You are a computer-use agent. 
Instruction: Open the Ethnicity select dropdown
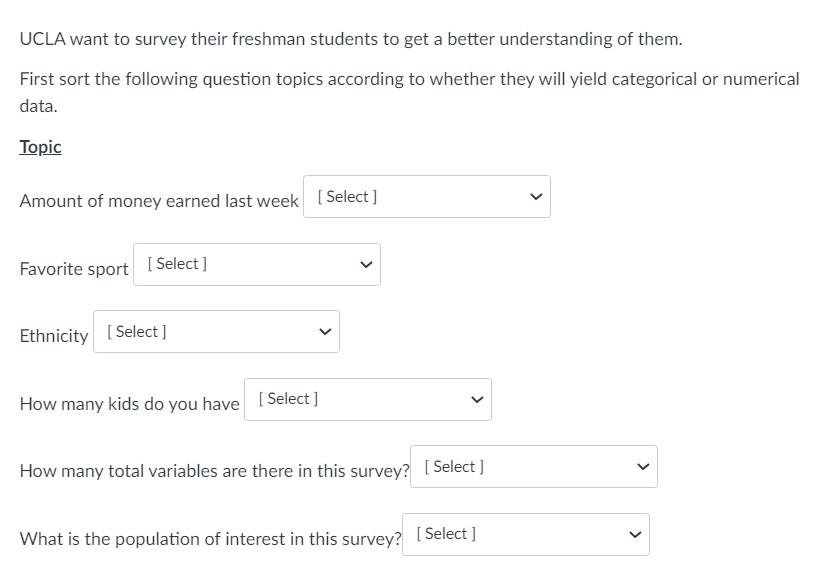(x=216, y=332)
